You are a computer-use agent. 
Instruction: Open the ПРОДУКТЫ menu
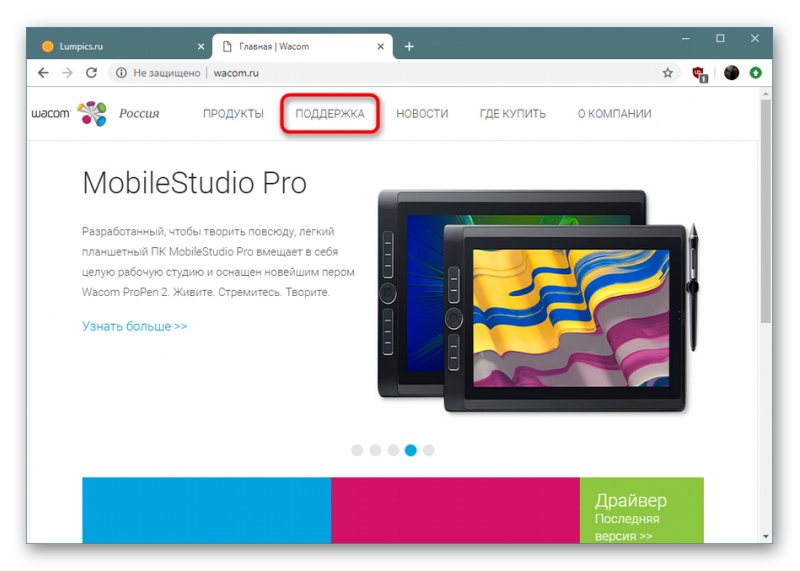pyautogui.click(x=233, y=114)
